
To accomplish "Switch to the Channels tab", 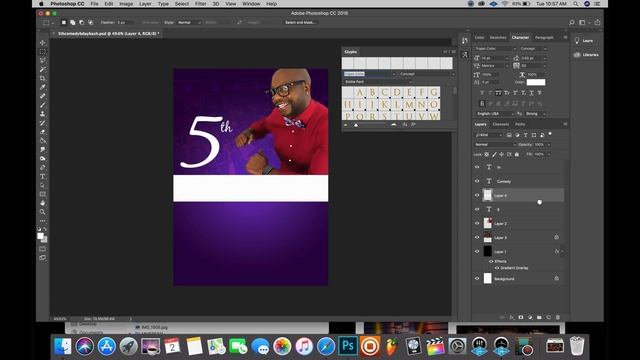I will click(x=500, y=124).
